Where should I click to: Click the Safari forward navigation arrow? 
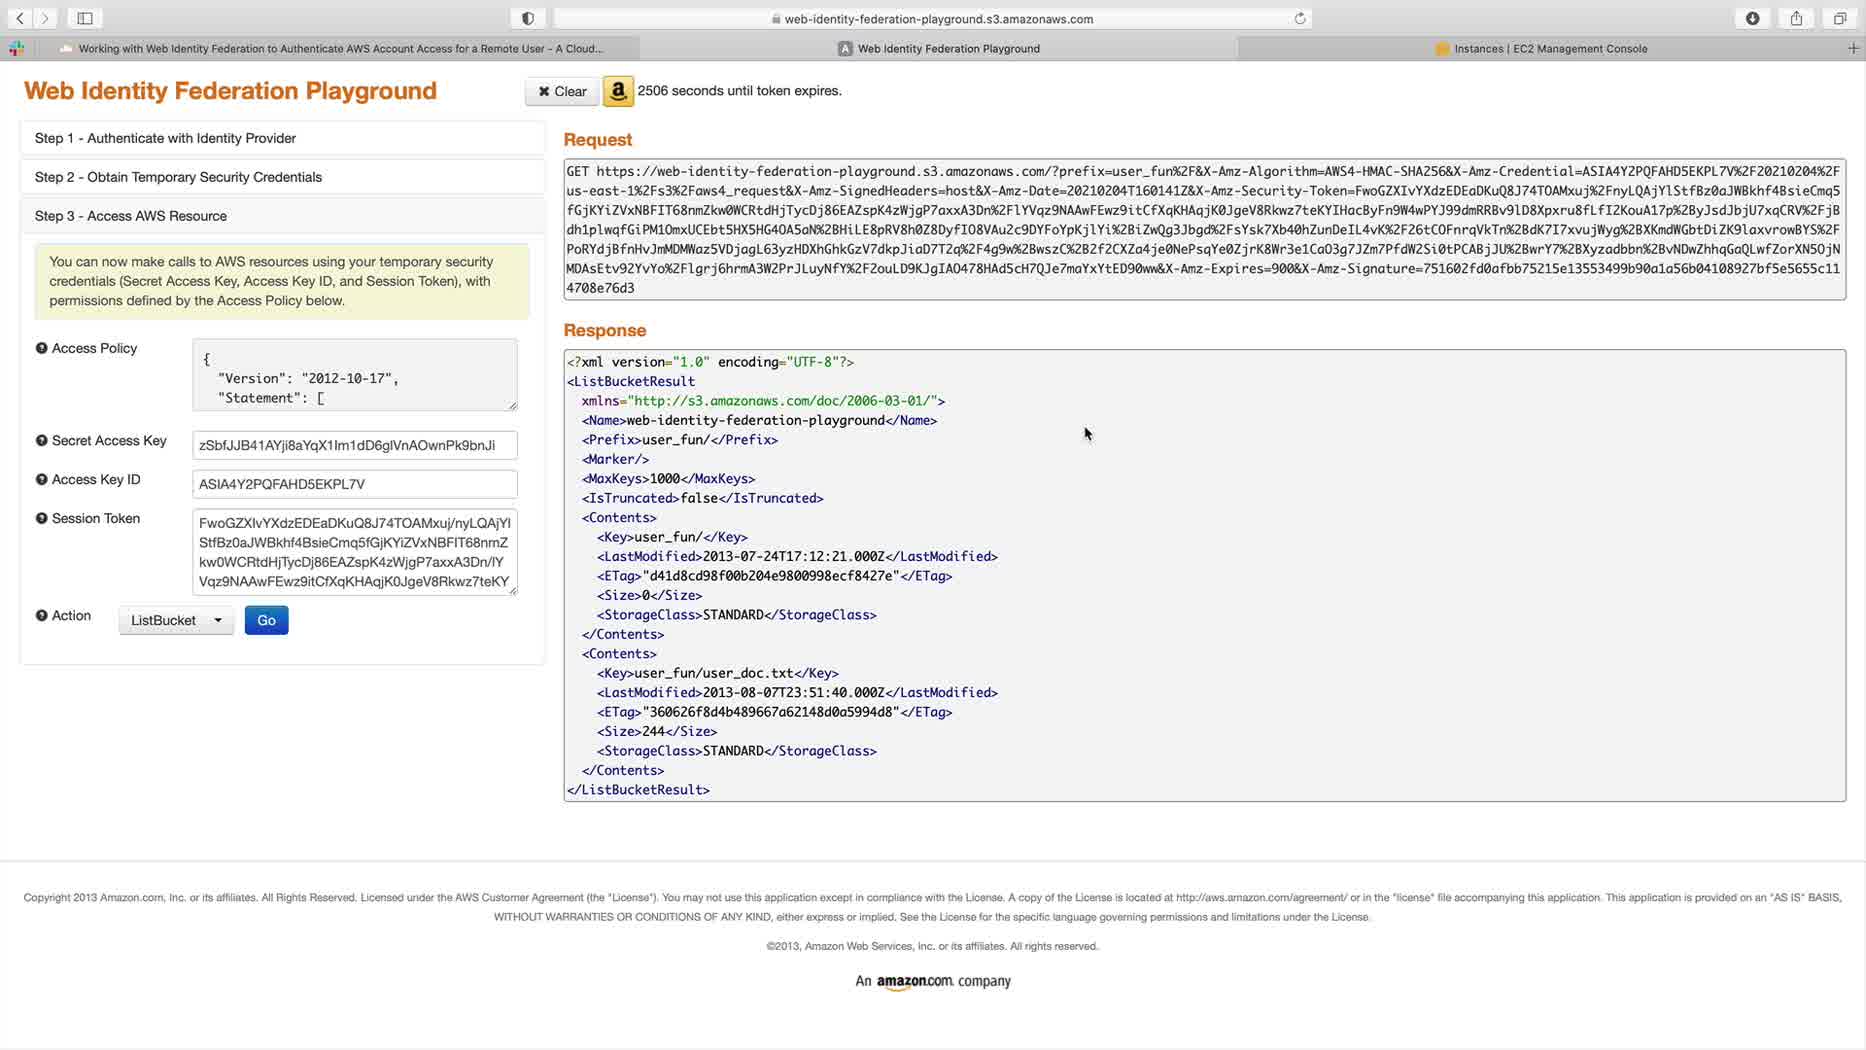point(45,18)
